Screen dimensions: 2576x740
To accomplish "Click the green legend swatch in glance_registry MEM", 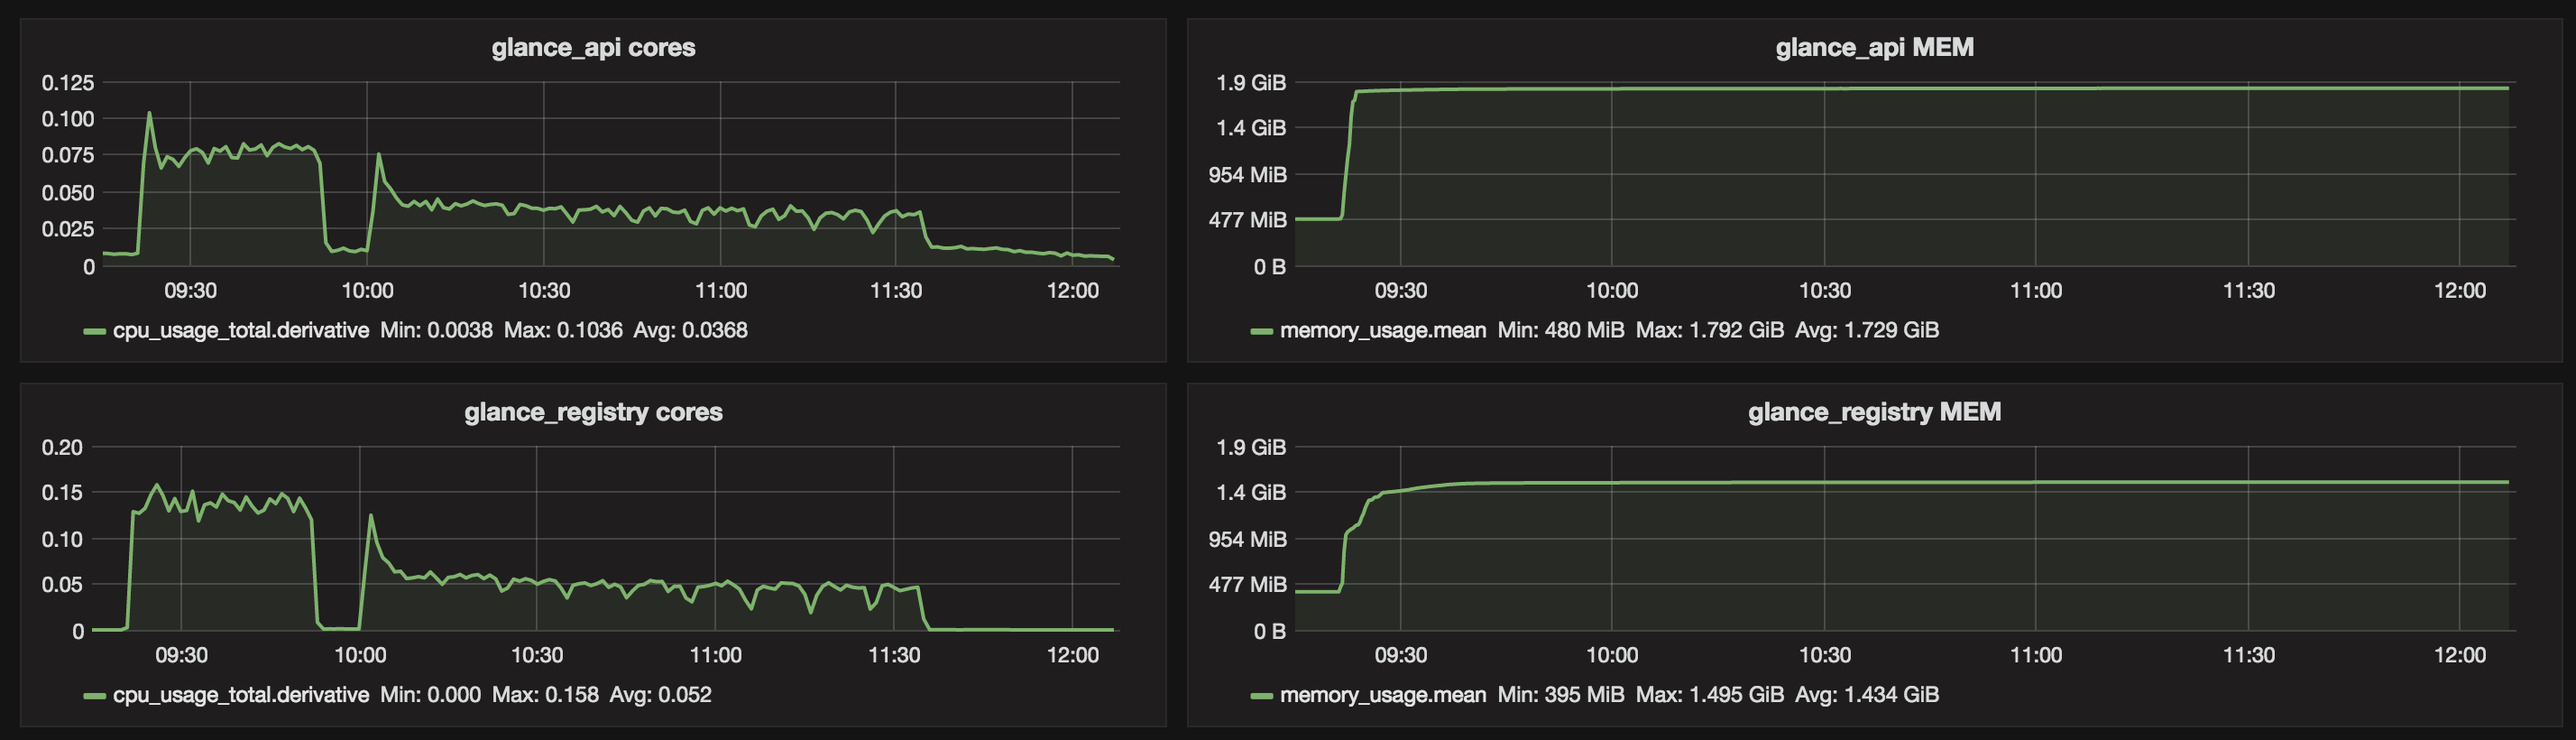I will 1262,696.
